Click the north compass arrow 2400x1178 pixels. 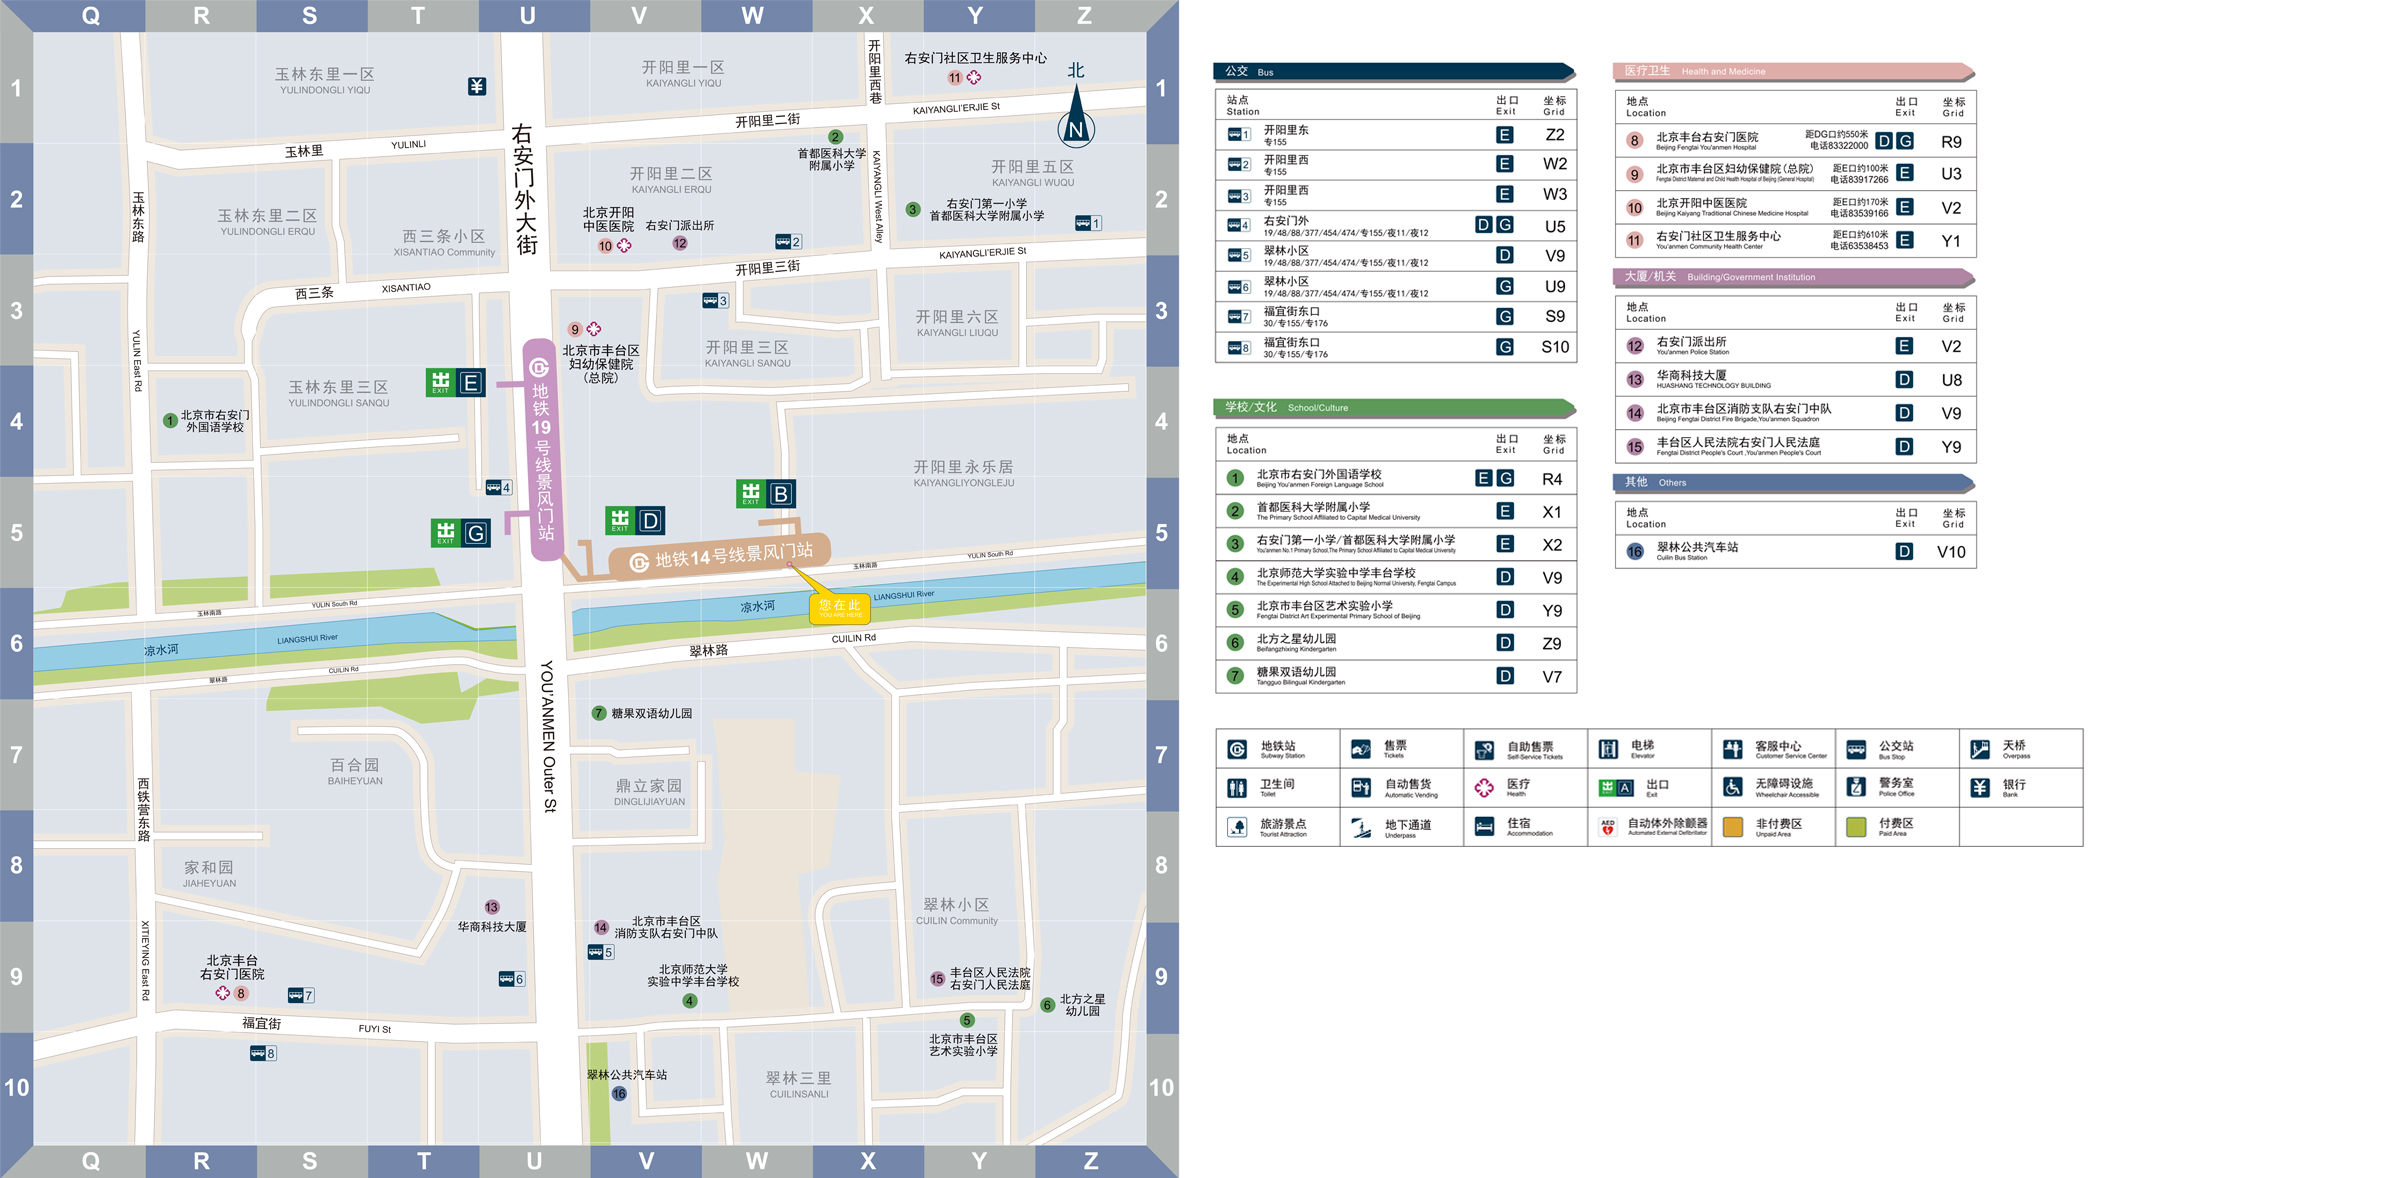1076,116
